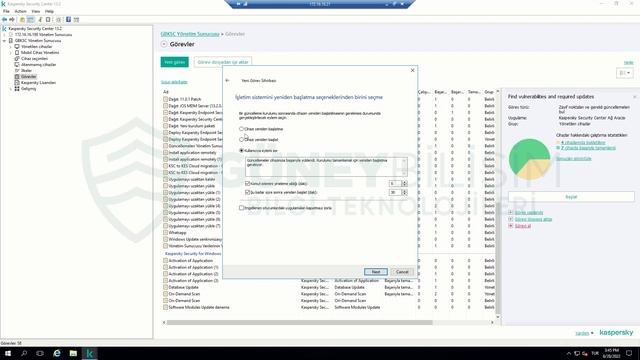640x360 pixels.
Task: Expand the Gelişmiş tree node
Action: pyautogui.click(x=11, y=89)
